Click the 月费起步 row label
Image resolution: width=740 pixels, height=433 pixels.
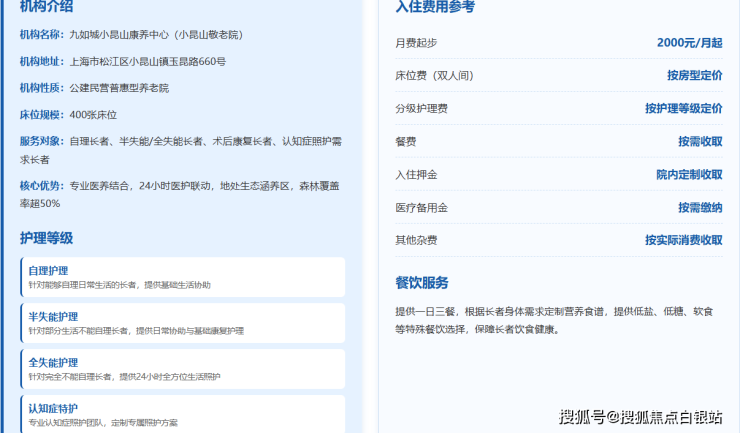pos(416,43)
